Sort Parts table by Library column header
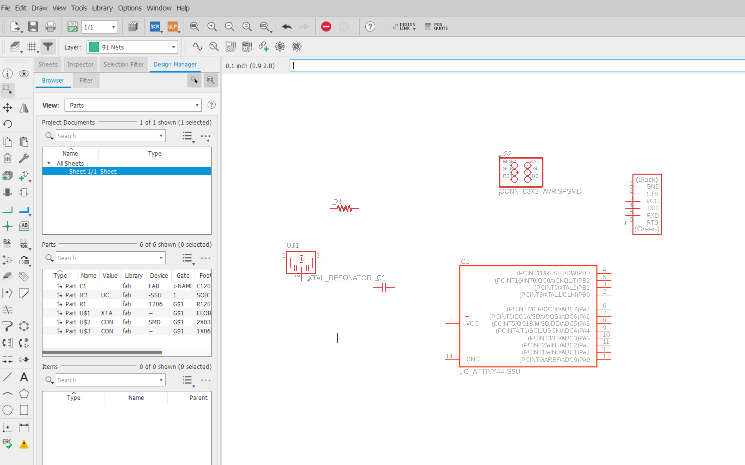Viewport: 745px width, 465px height. pos(134,275)
